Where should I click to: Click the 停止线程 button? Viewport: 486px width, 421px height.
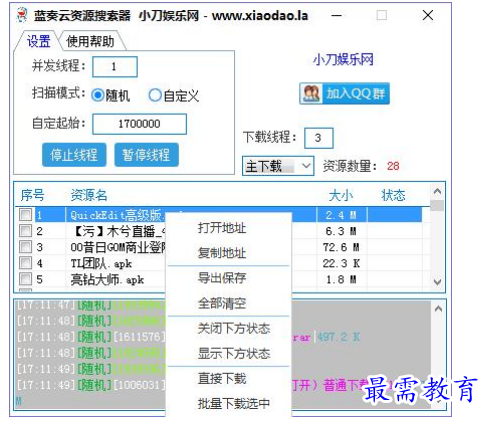point(74,155)
